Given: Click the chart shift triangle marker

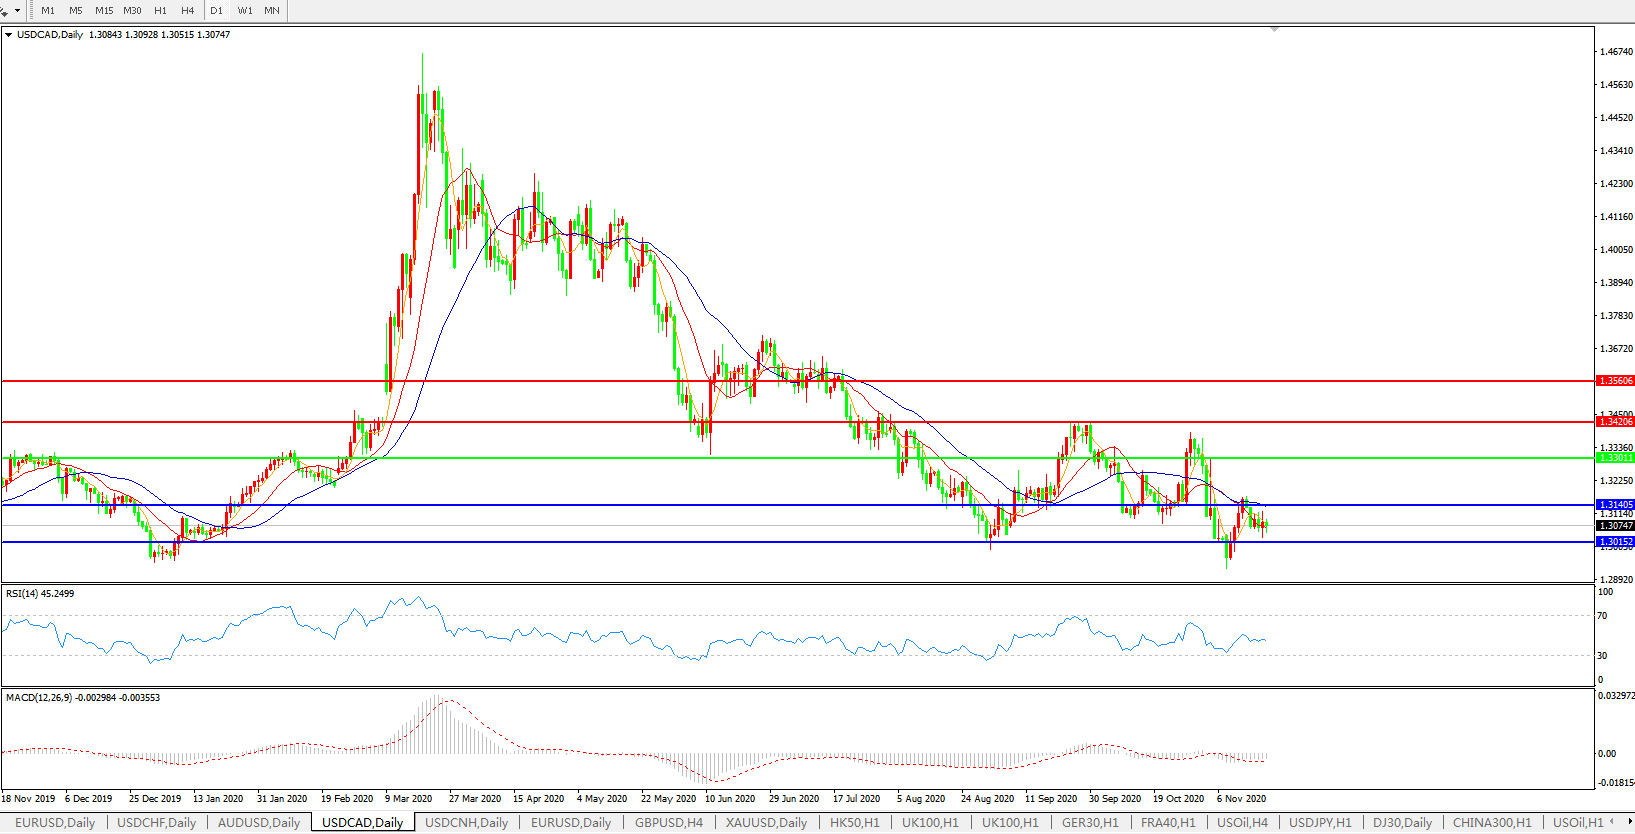Looking at the screenshot, I should 1274,30.
